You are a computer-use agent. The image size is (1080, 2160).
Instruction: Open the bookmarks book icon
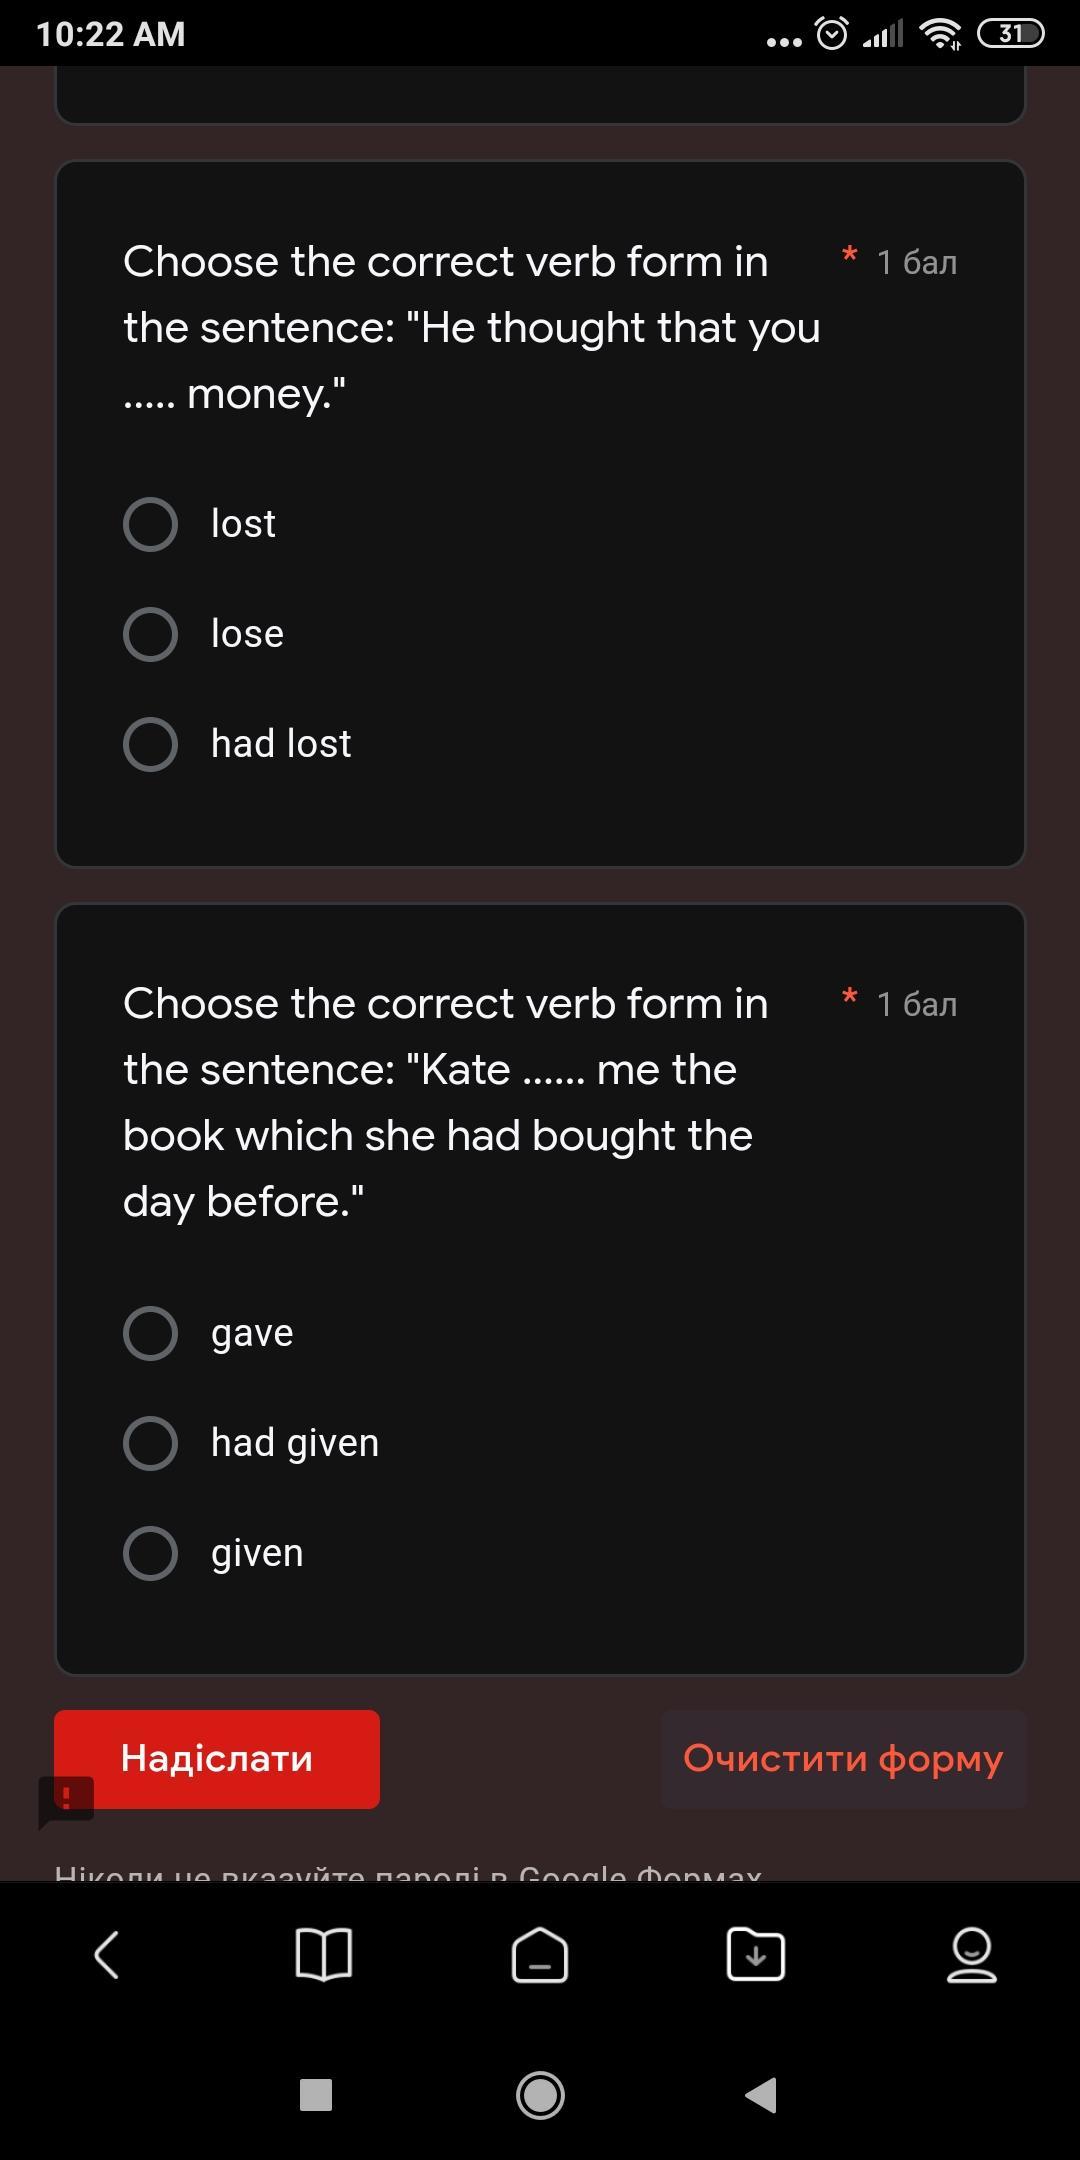click(324, 1954)
